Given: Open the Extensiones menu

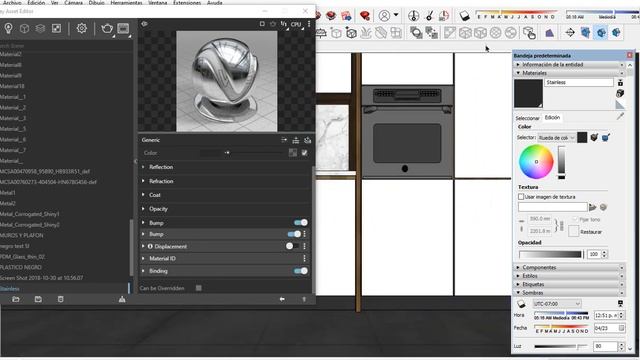Looking at the screenshot, I should [x=187, y=2].
